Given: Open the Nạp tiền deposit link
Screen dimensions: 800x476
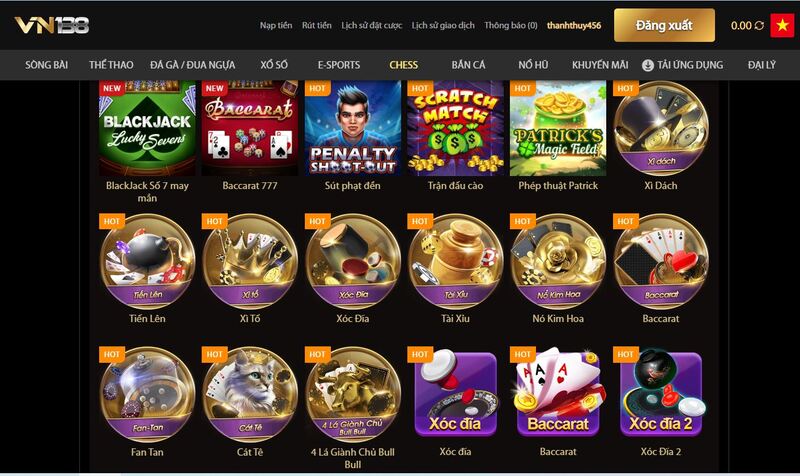Looking at the screenshot, I should (276, 25).
